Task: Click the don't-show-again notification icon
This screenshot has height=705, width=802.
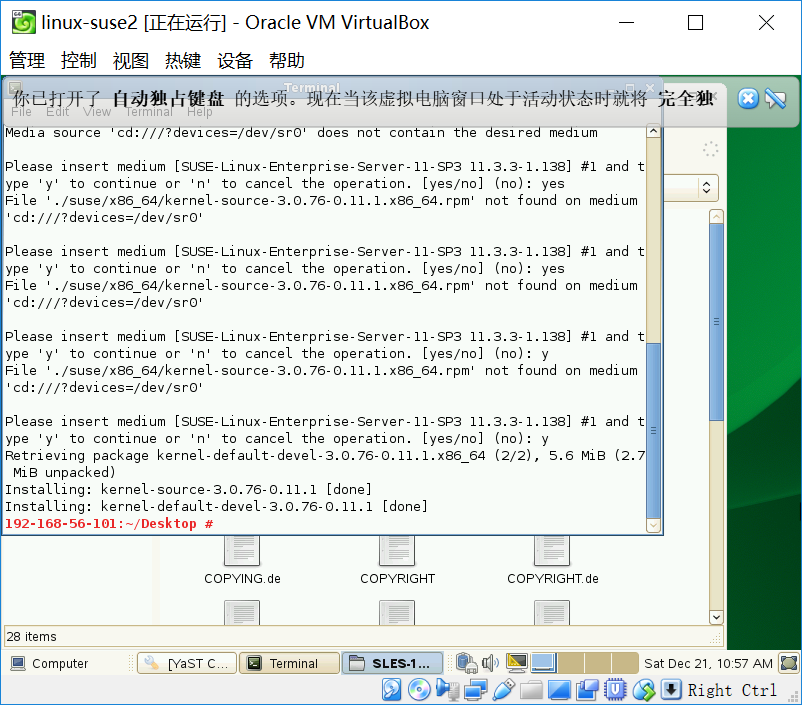Action: pyautogui.click(x=775, y=99)
